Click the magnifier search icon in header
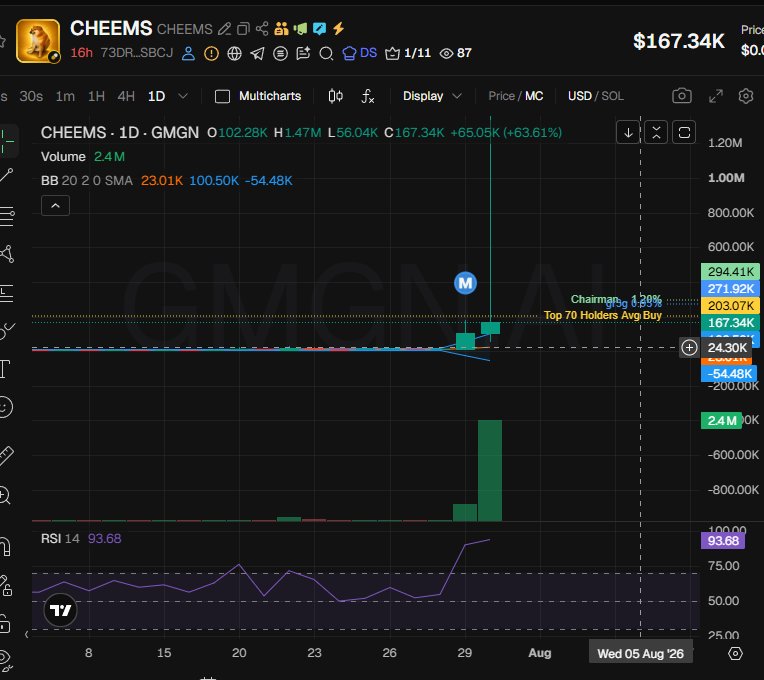Image resolution: width=764 pixels, height=680 pixels. [x=326, y=53]
